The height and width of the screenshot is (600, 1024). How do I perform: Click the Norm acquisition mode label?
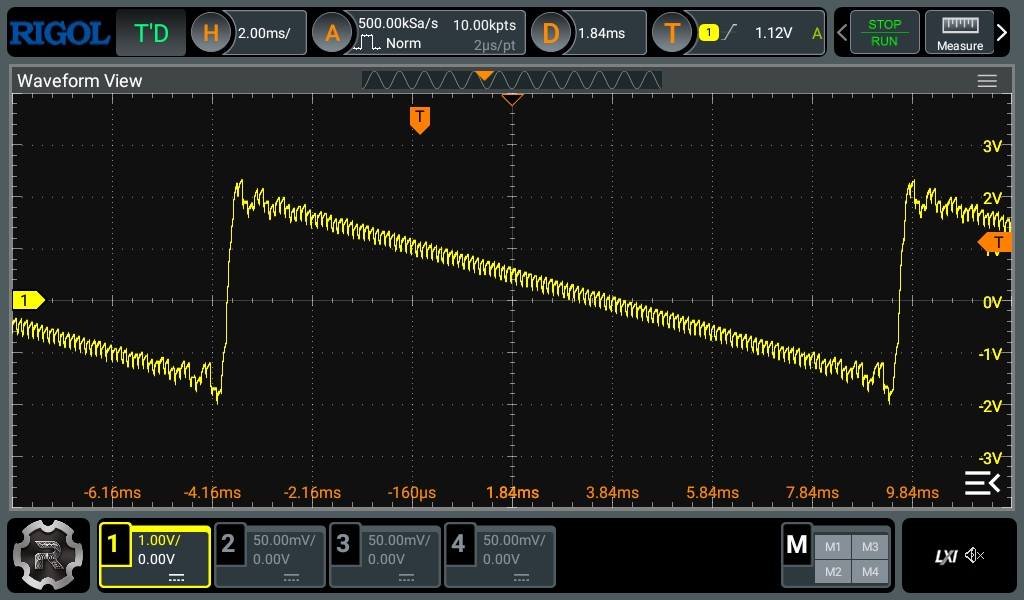(x=403, y=43)
